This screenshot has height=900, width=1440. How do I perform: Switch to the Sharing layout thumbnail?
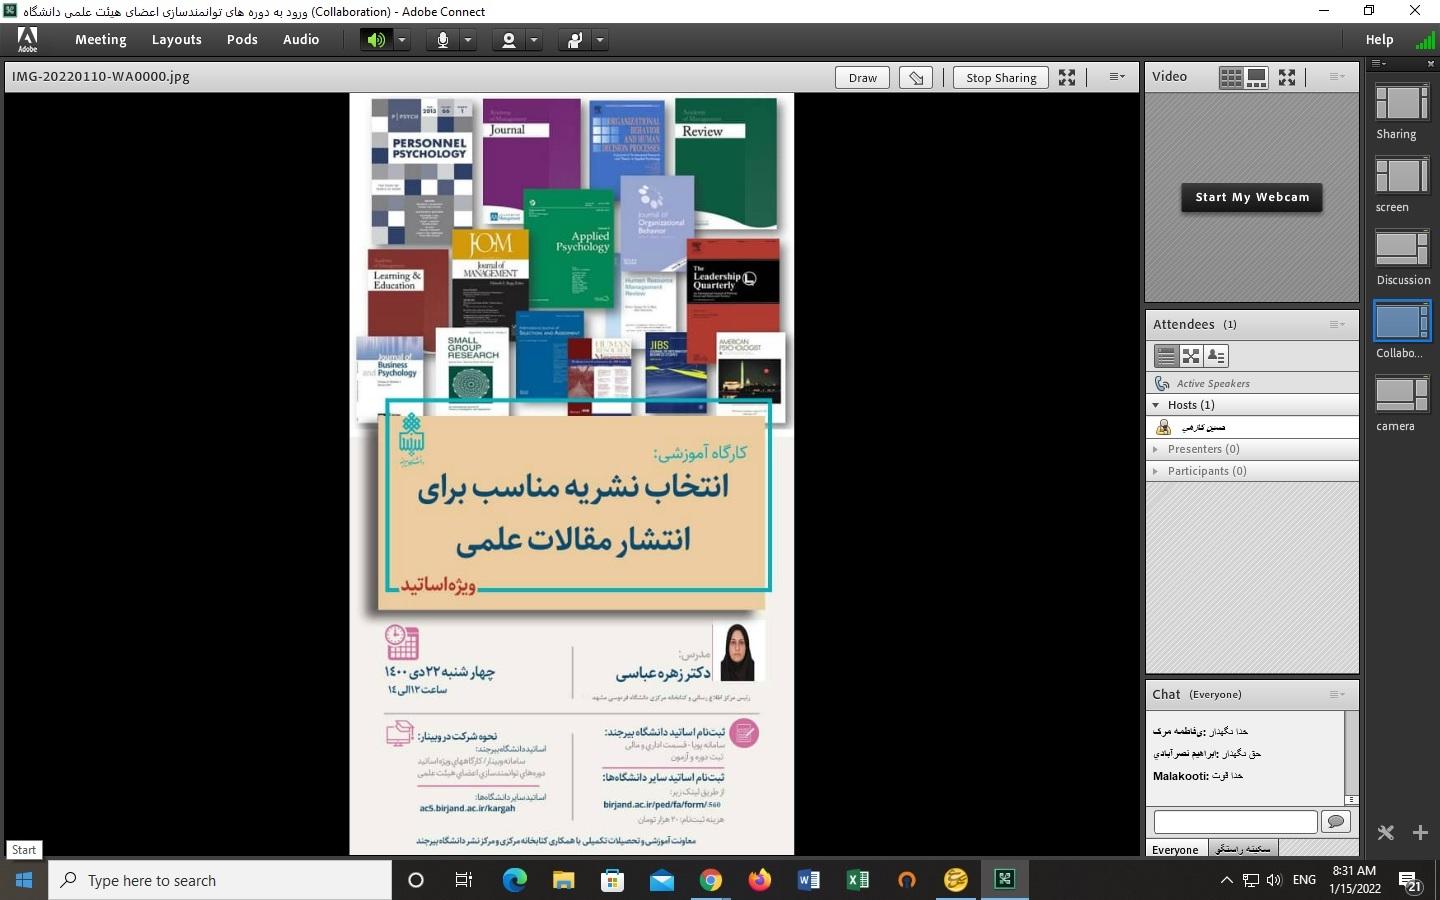[x=1402, y=103]
